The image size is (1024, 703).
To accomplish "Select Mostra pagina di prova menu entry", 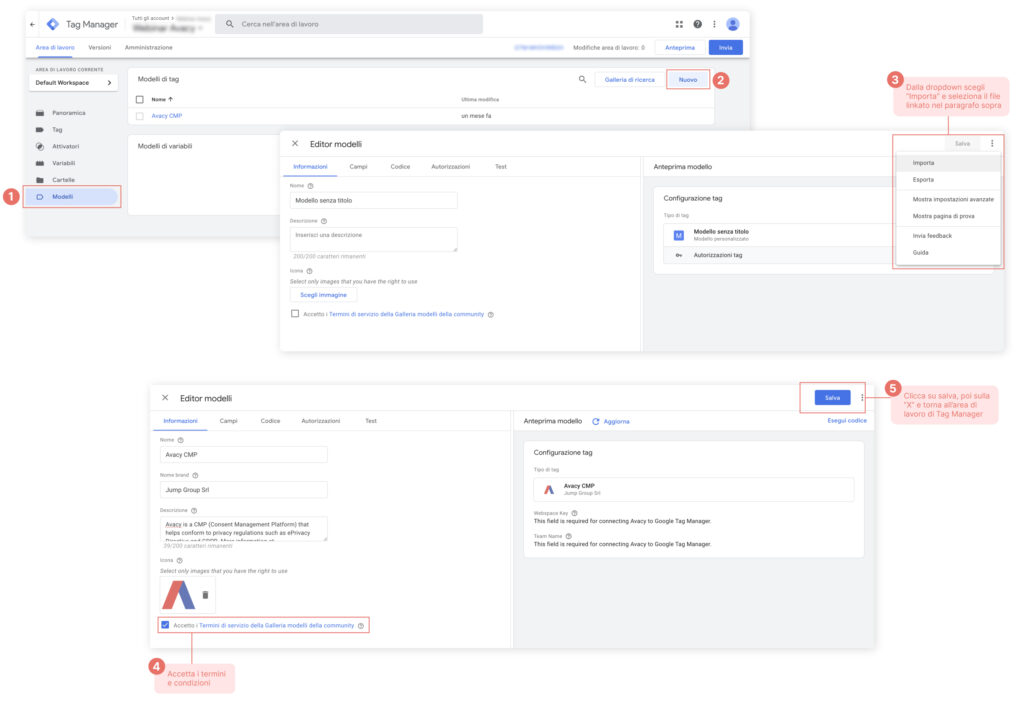I will 948,216.
